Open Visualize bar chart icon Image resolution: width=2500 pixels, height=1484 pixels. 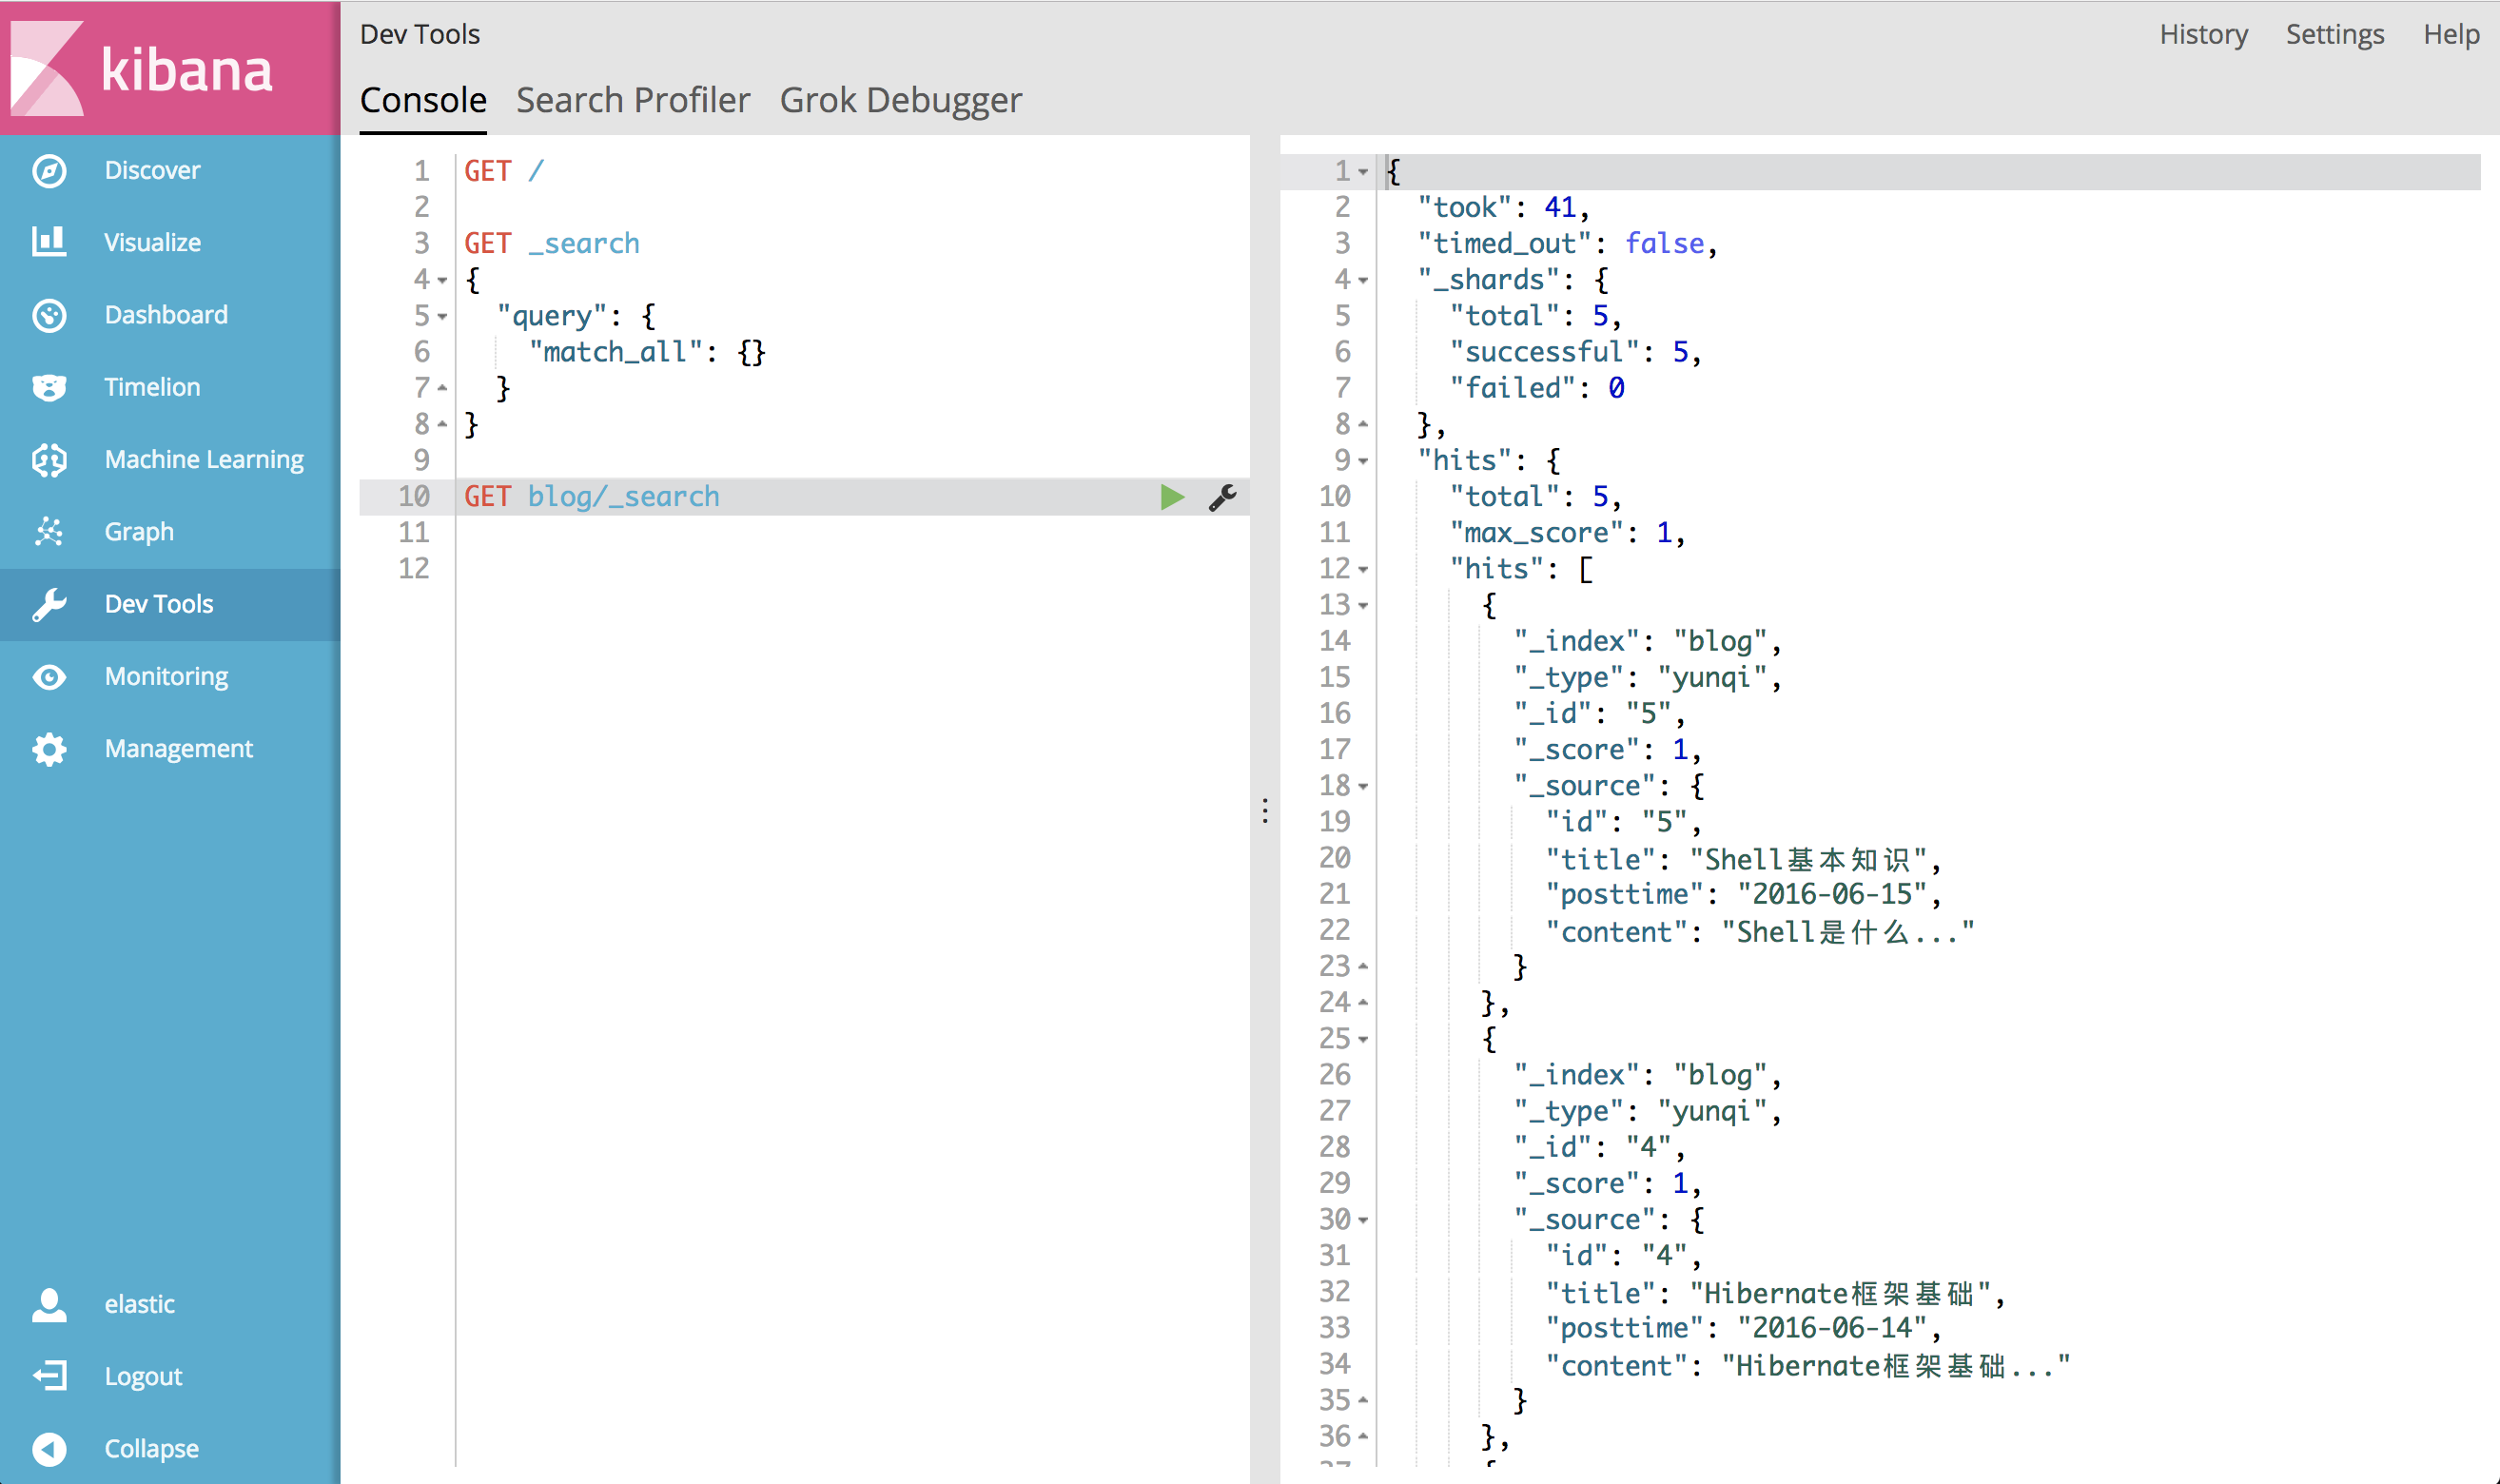[49, 242]
